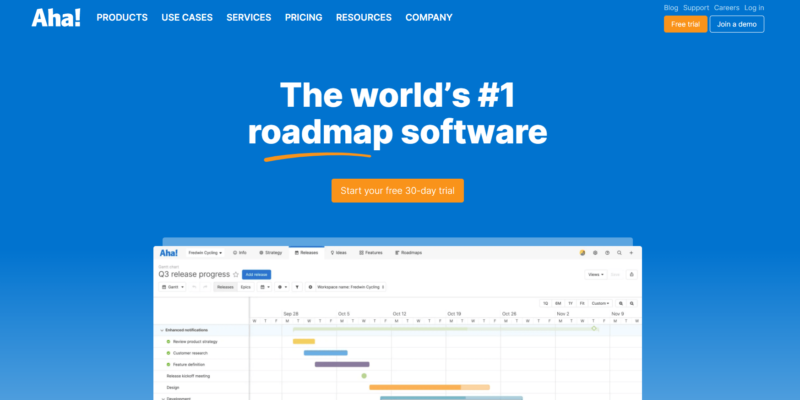800x400 pixels.
Task: Open the COMPANY menu
Action: point(429,17)
